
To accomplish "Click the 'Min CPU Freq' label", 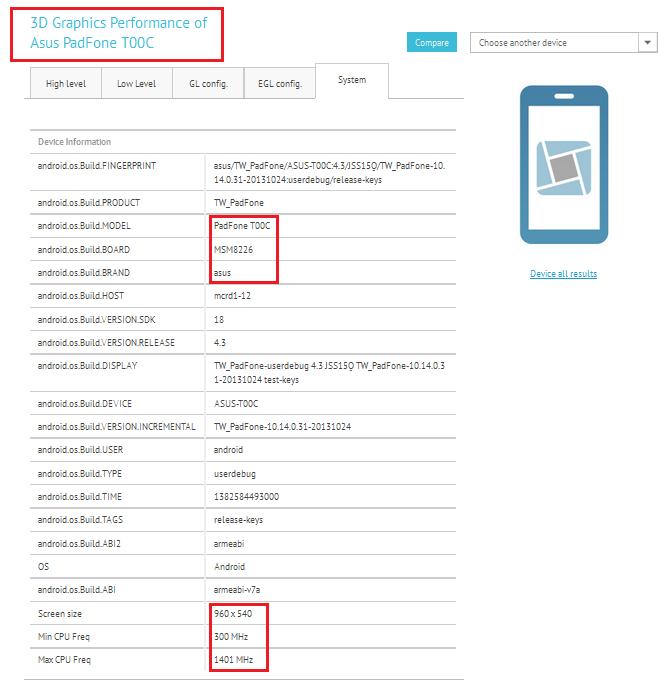I will pos(63,636).
